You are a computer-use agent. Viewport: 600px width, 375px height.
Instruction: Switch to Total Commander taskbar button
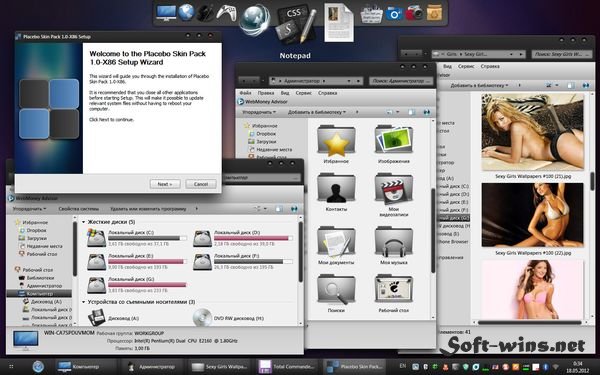pos(287,367)
